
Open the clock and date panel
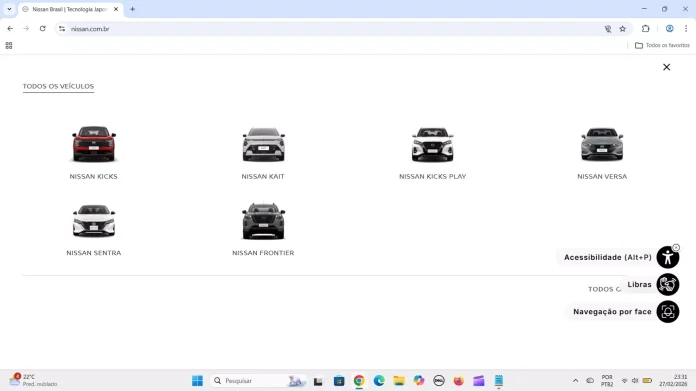(673, 380)
